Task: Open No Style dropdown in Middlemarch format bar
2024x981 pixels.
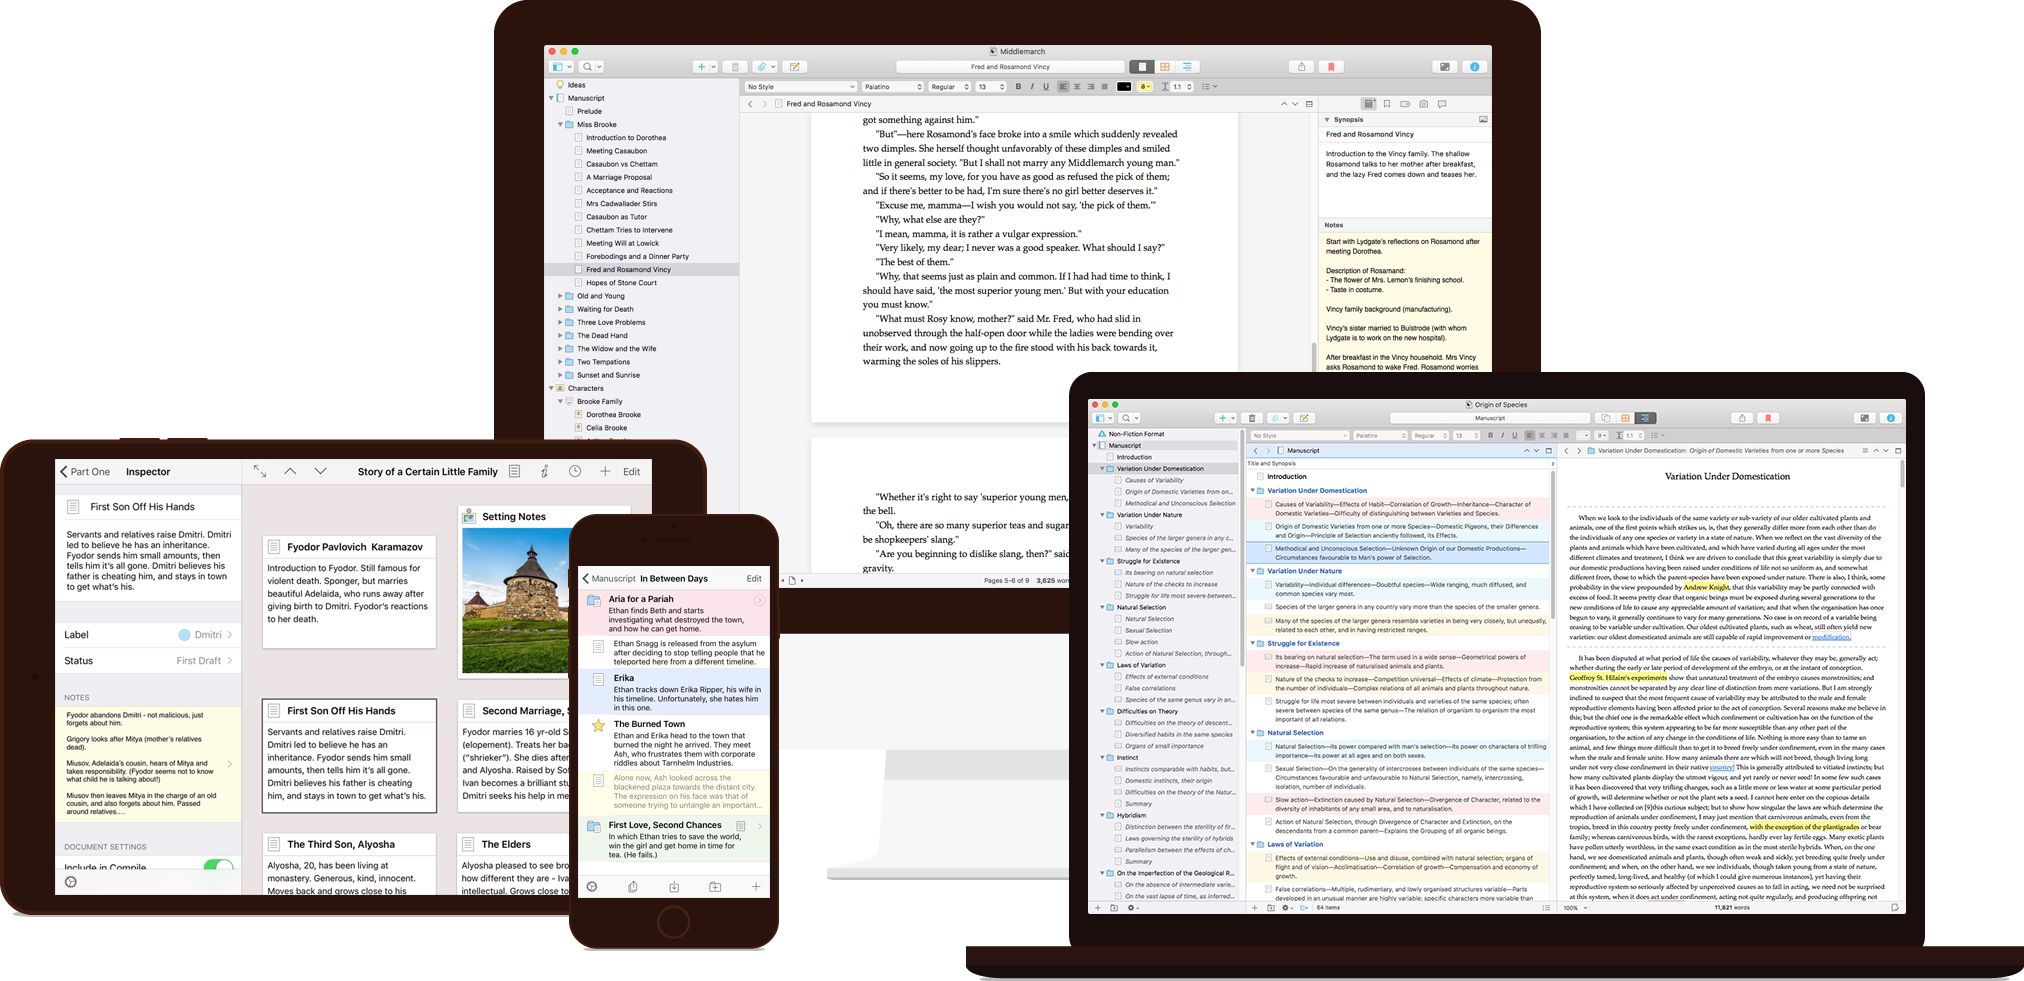Action: (801, 87)
